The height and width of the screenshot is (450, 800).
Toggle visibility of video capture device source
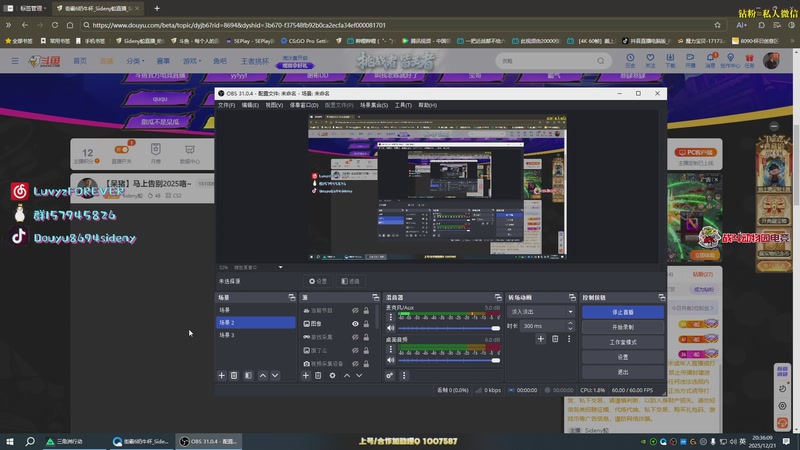point(355,364)
